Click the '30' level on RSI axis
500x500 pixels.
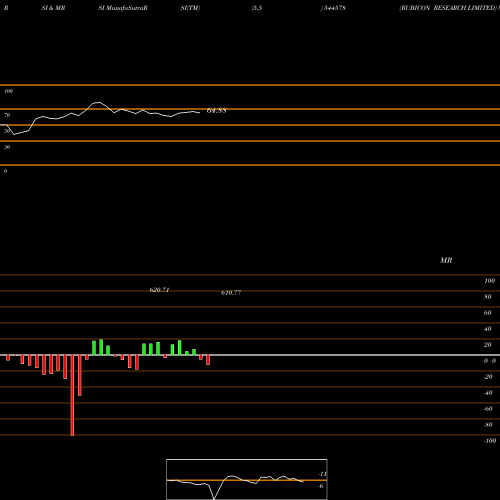(x=7, y=147)
